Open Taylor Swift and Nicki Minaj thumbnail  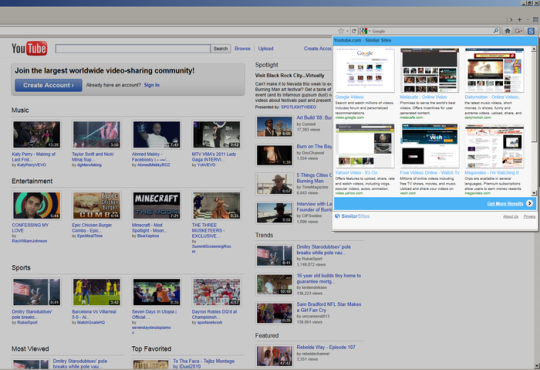pyautogui.click(x=96, y=134)
